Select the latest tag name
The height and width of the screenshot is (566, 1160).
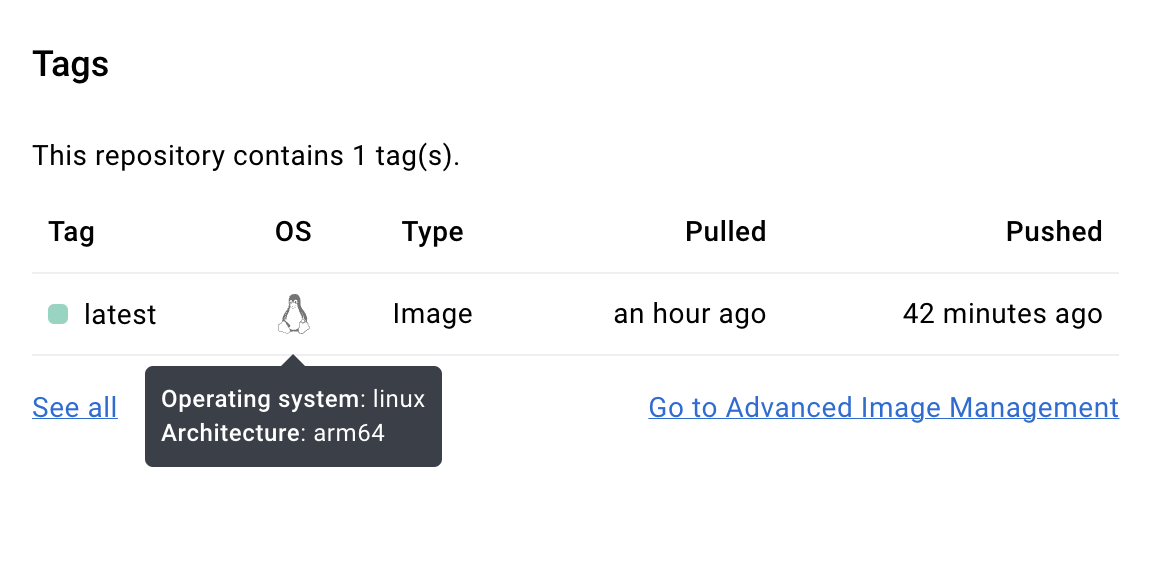(x=120, y=314)
